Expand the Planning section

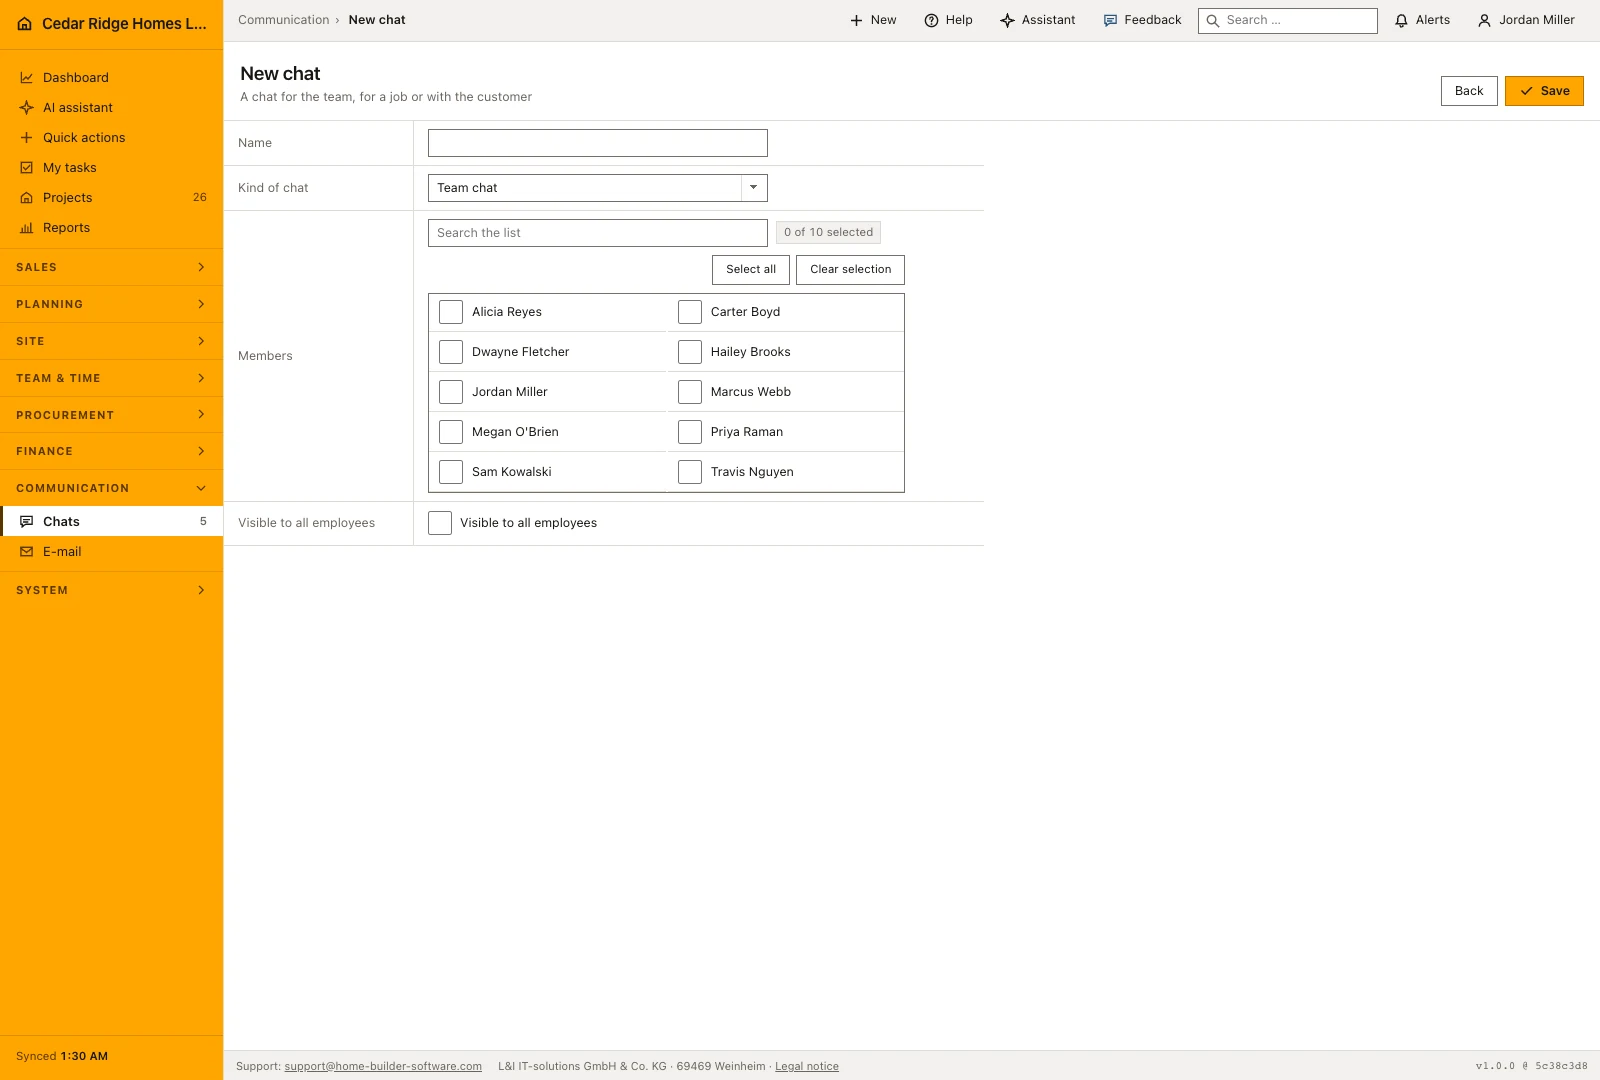(111, 304)
